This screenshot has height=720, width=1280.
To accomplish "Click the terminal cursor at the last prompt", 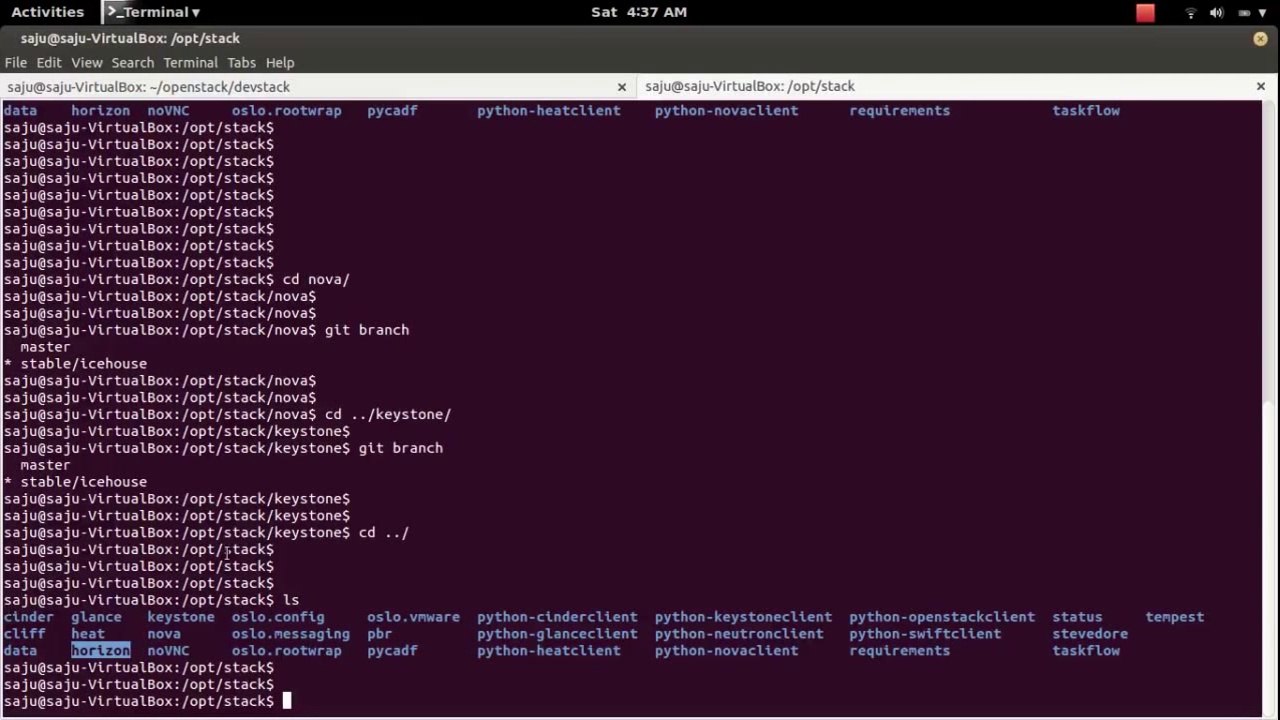I will (287, 701).
